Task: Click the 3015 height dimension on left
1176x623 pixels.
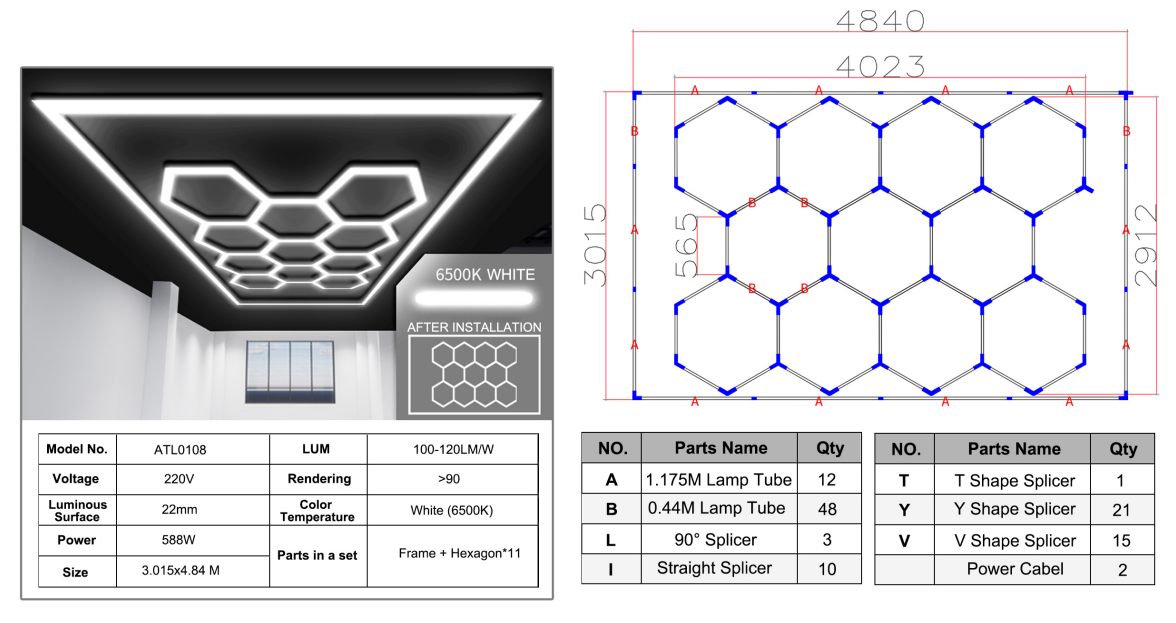Action: click(x=596, y=246)
